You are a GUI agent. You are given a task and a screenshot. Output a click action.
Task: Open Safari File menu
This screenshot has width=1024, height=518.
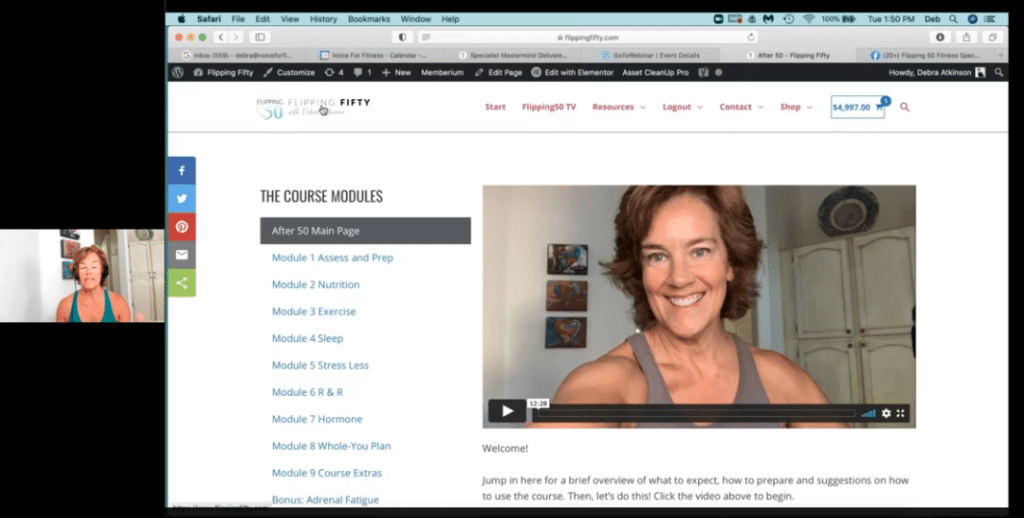pyautogui.click(x=238, y=20)
